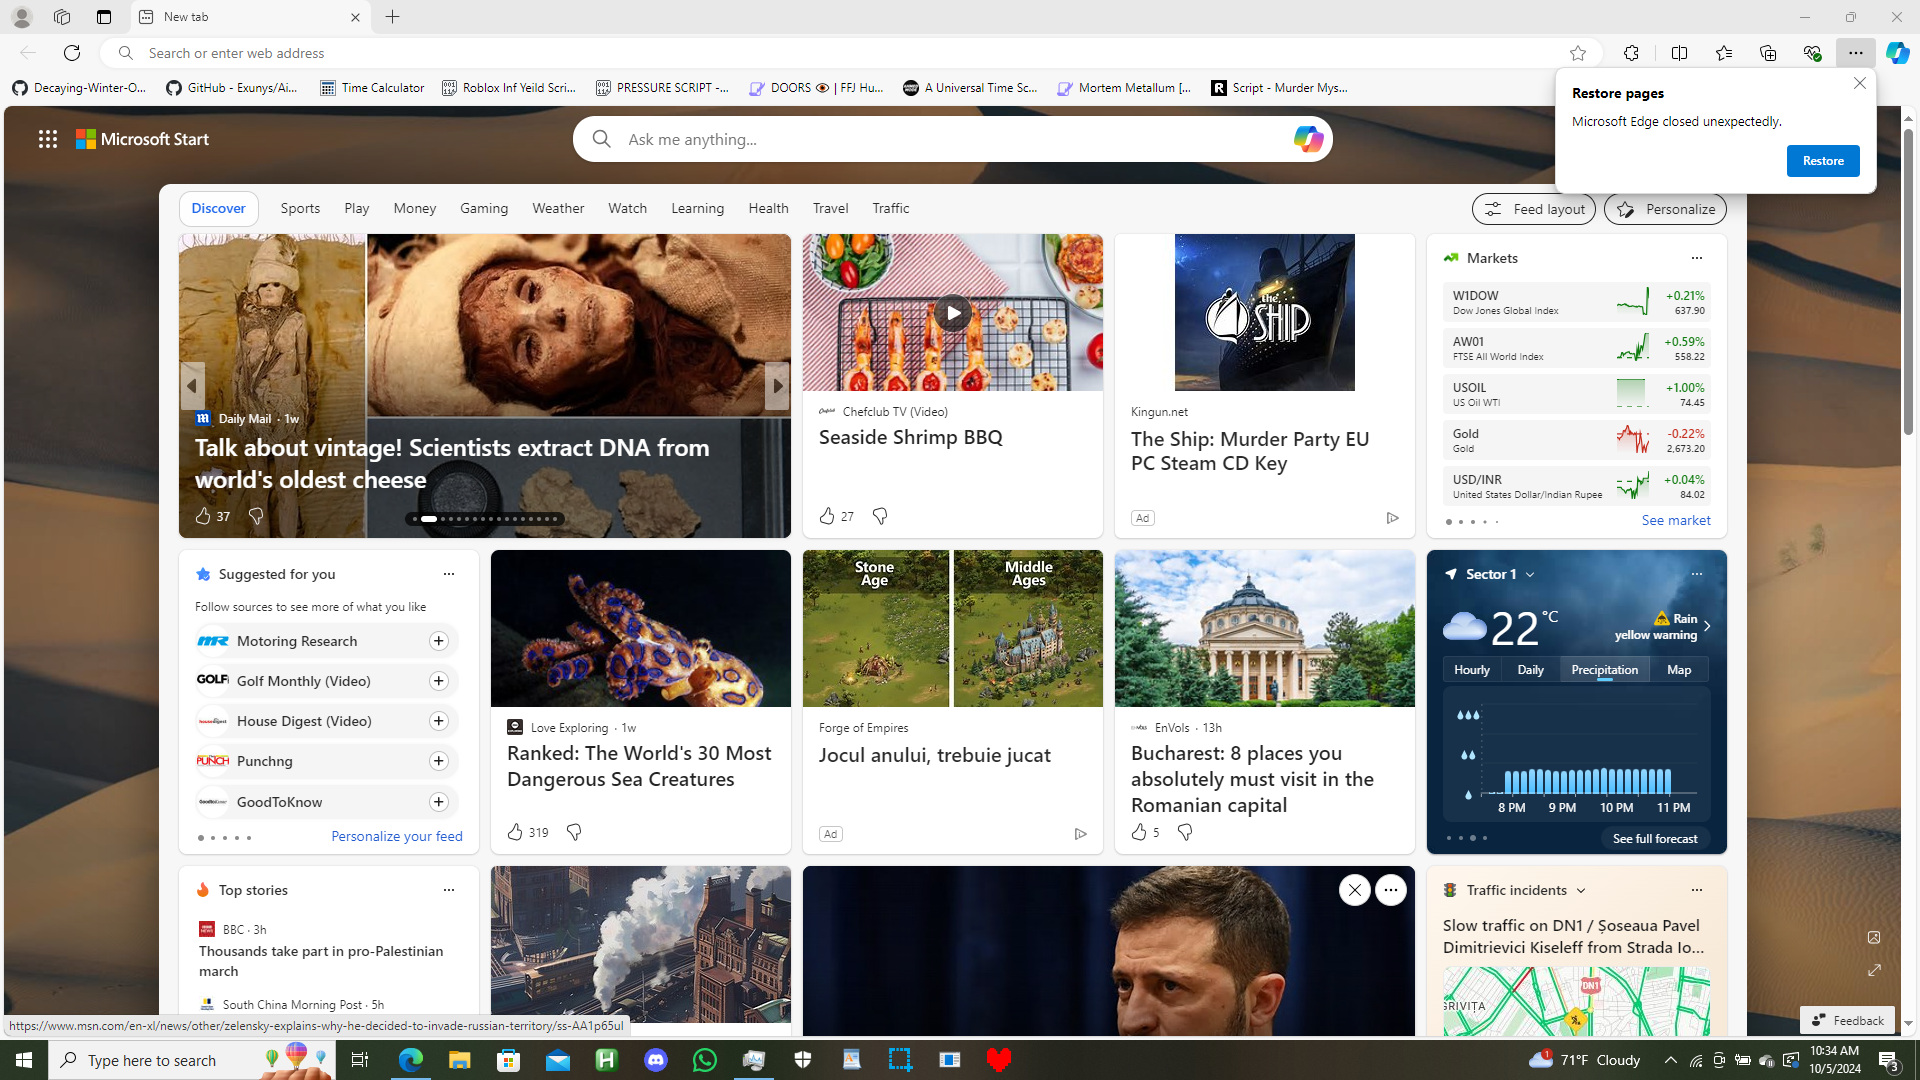The image size is (1920, 1080).
Task: Switch to the Gaming feed tab
Action: pyautogui.click(x=483, y=208)
